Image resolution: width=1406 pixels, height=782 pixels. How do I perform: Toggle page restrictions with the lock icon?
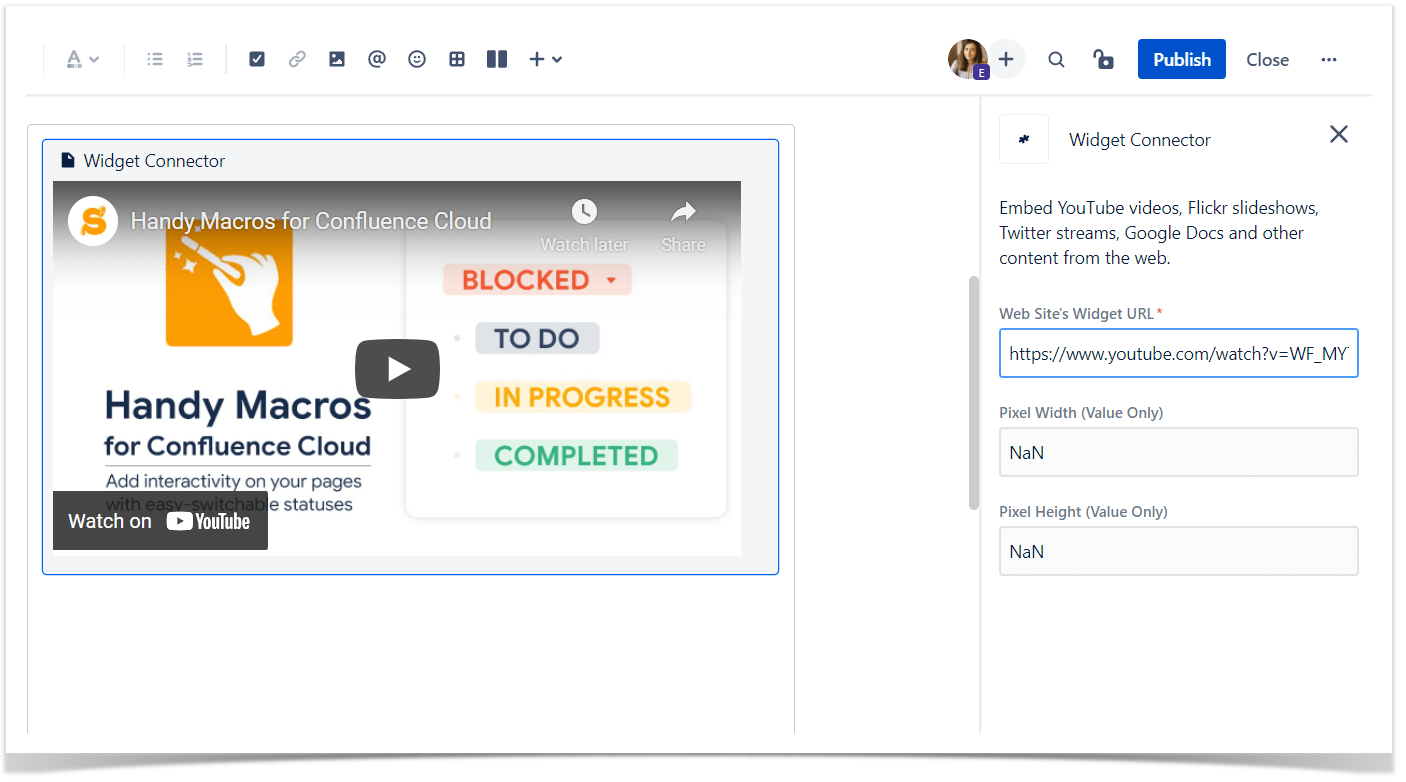coord(1103,59)
